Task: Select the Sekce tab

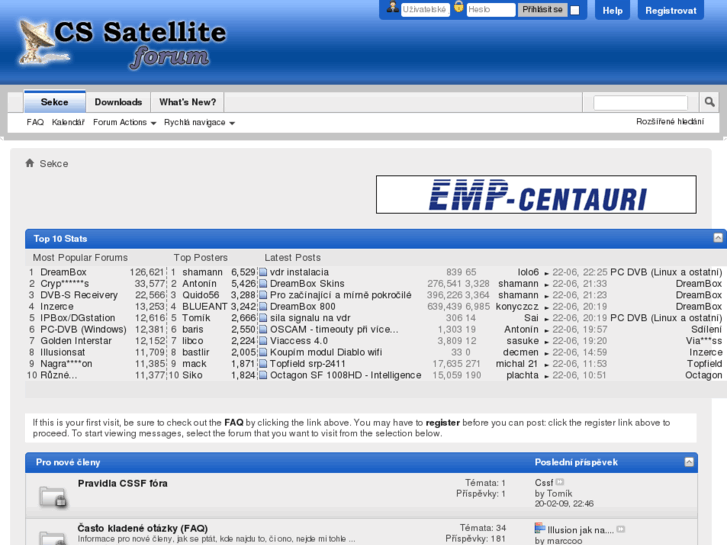Action: point(55,102)
